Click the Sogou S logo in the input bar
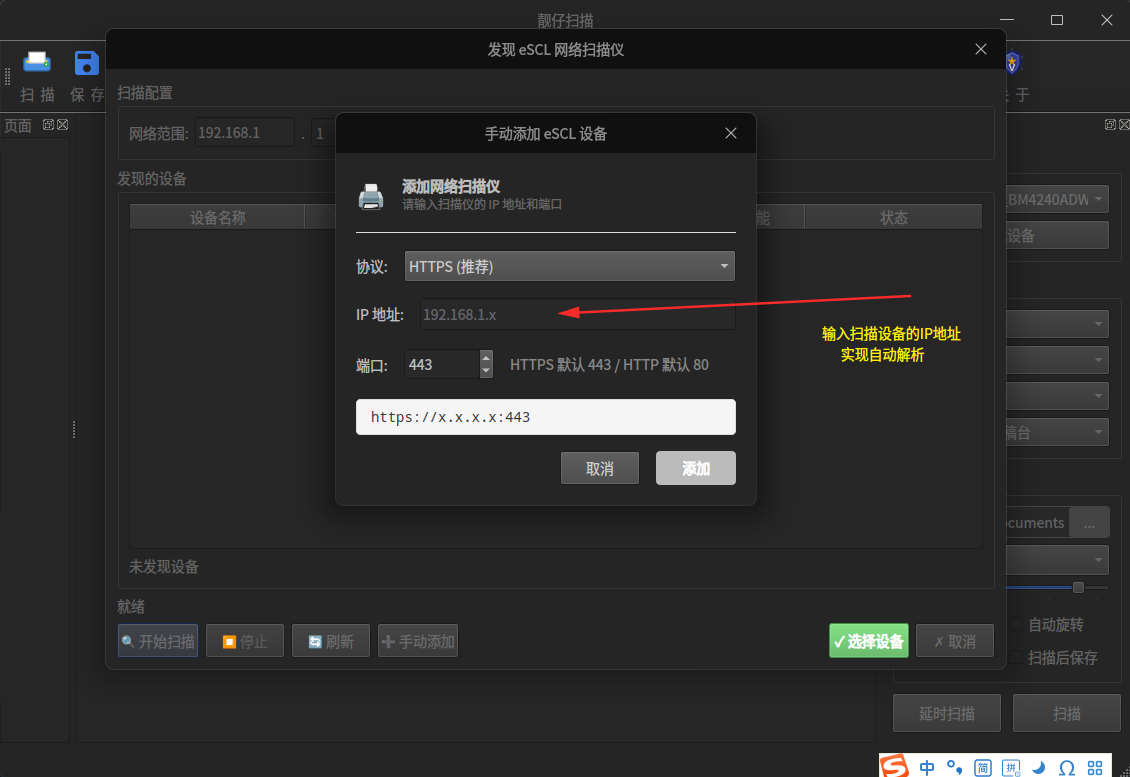The height and width of the screenshot is (777, 1130). 894,765
